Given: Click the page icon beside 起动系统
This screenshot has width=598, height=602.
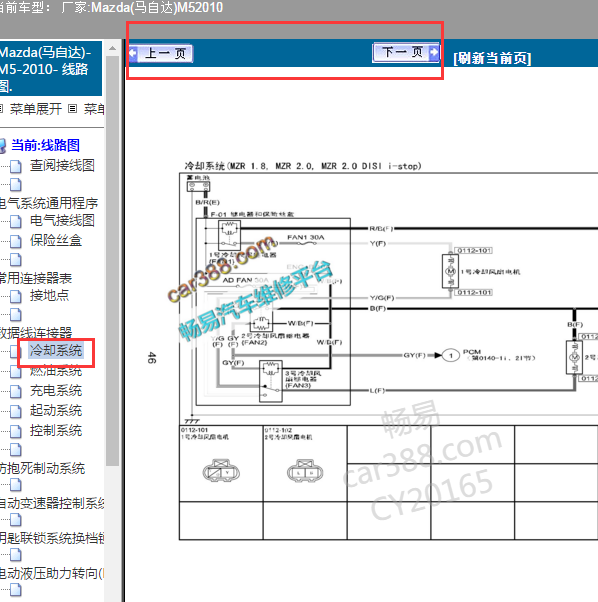Looking at the screenshot, I should 16,412.
